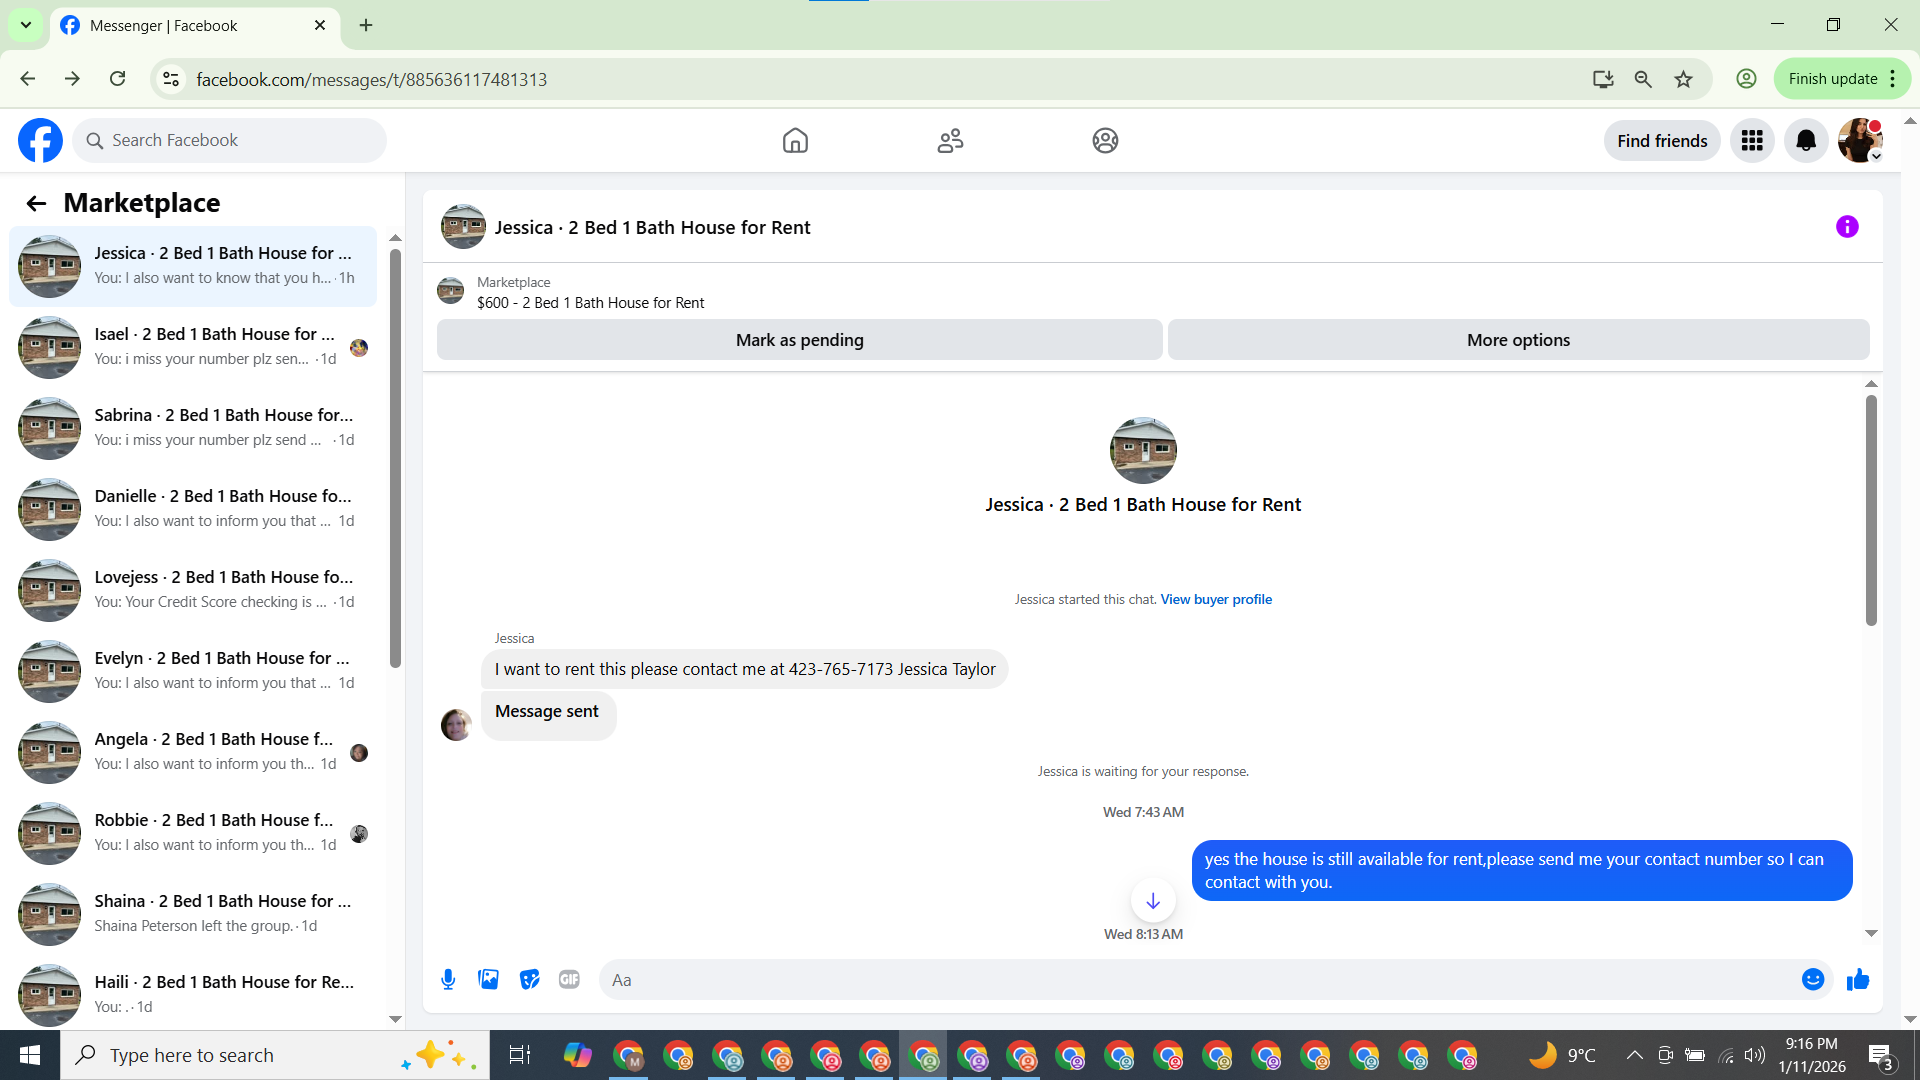Click the Finish update button
Screen dimensions: 1920x1080
pos(1842,79)
